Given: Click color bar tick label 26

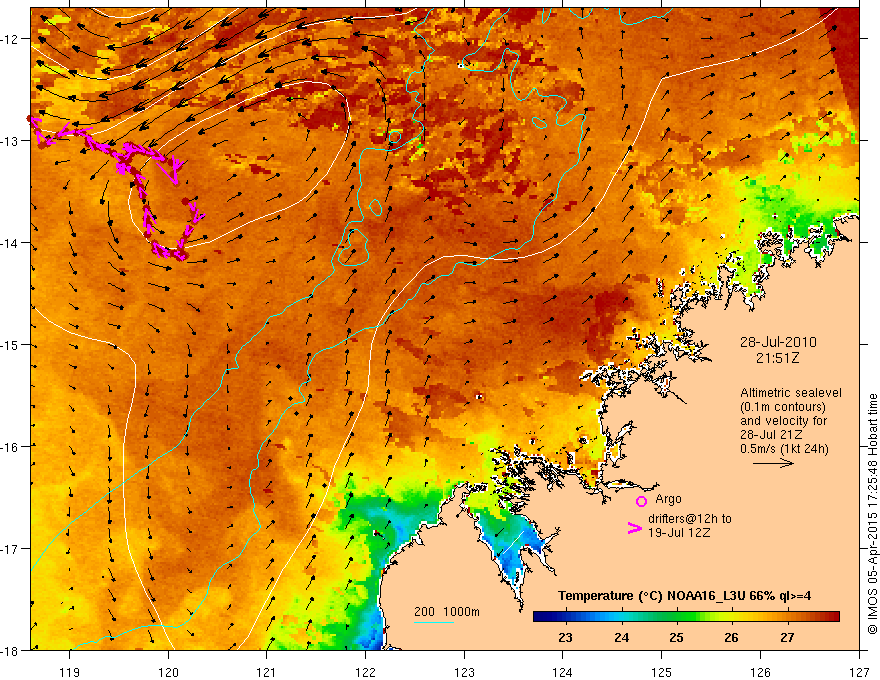Looking at the screenshot, I should point(731,637).
